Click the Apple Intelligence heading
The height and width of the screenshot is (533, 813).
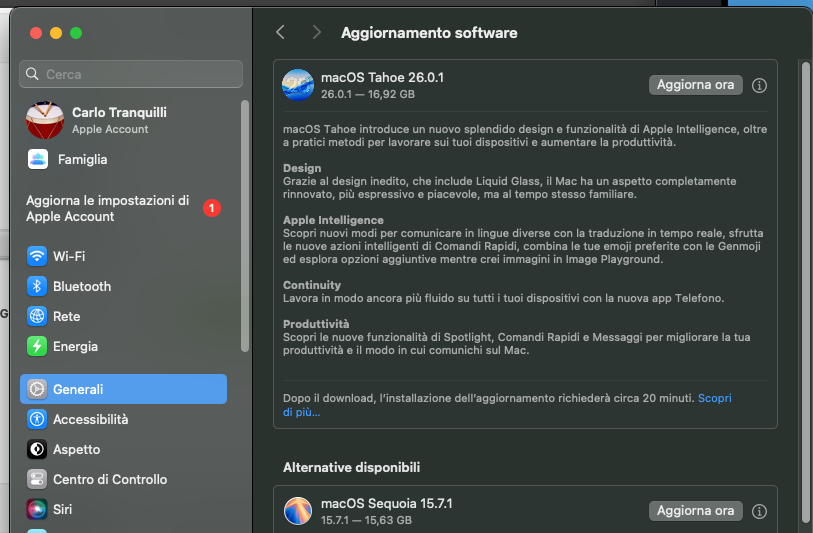click(x=333, y=220)
